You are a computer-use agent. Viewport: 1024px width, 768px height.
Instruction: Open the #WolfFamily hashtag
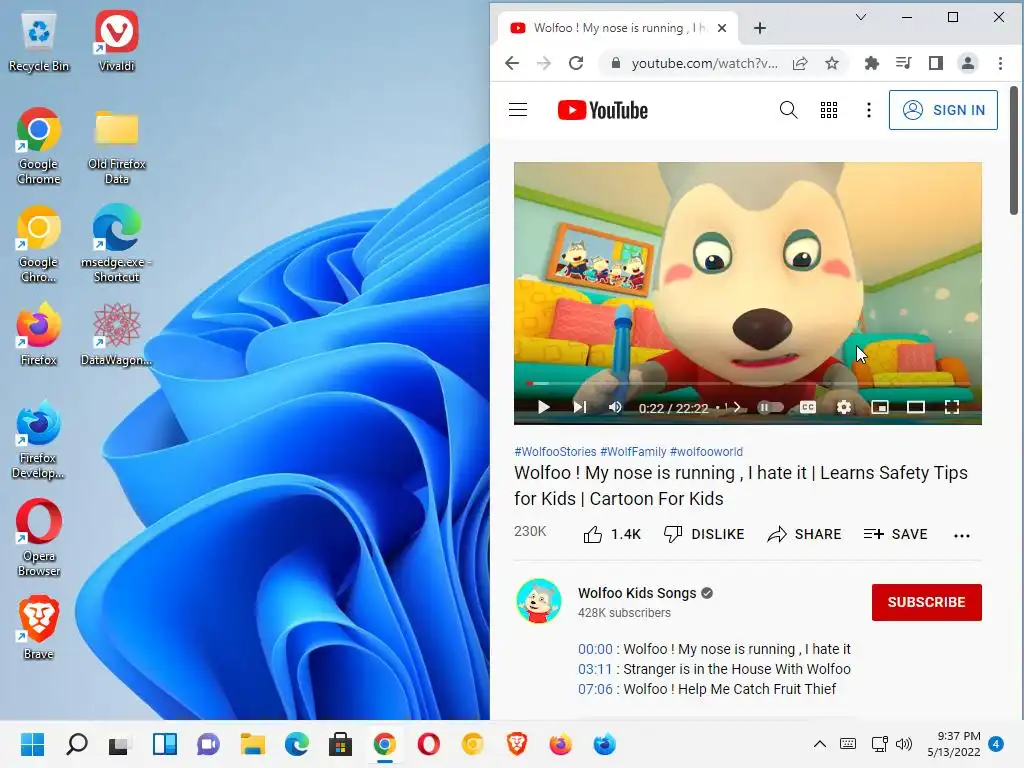(x=633, y=451)
